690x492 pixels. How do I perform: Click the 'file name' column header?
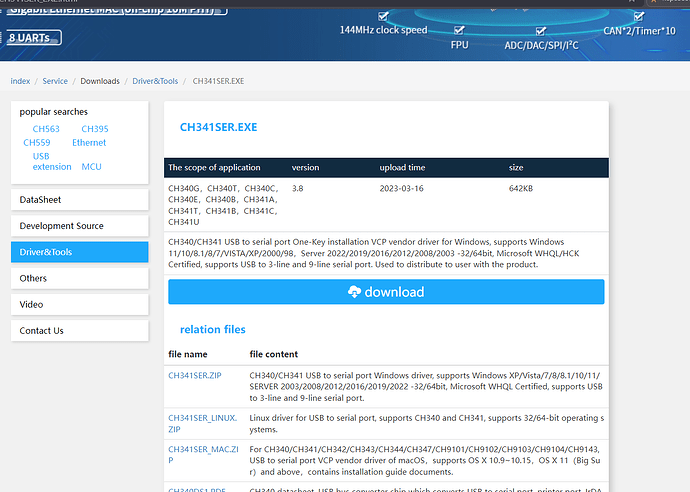coord(187,354)
